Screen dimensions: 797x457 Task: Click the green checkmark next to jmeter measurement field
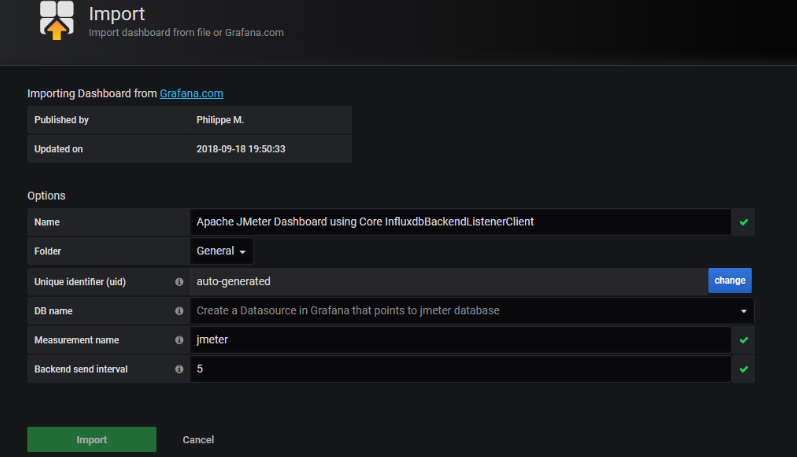744,340
